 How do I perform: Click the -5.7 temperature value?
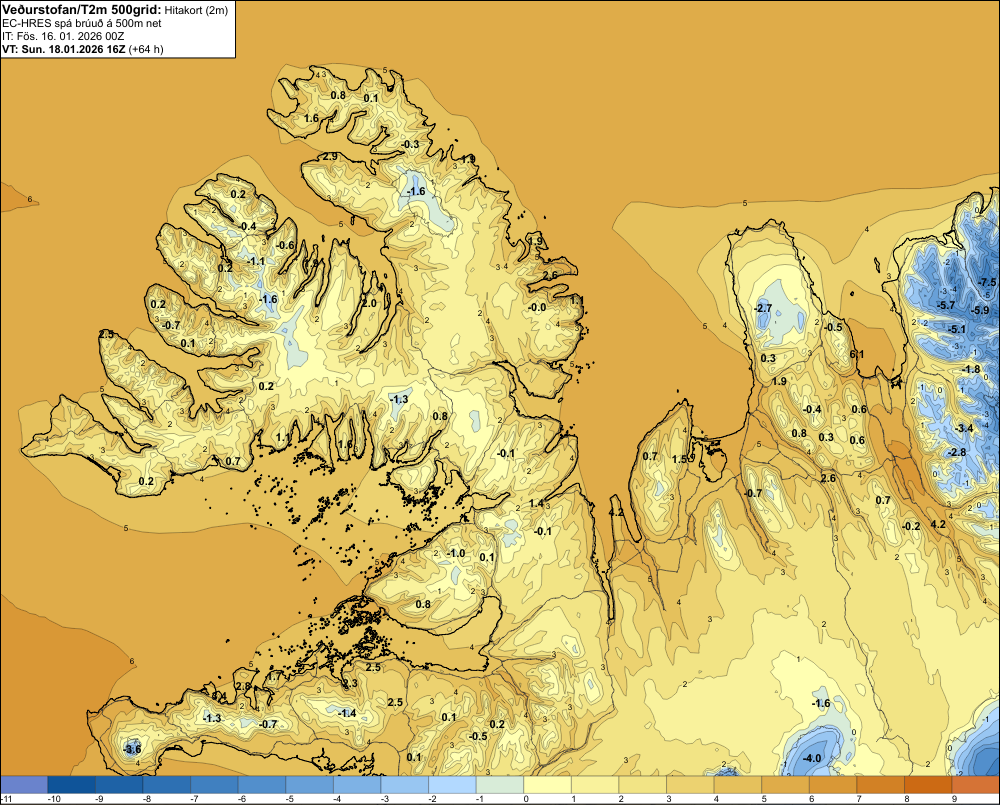click(946, 305)
